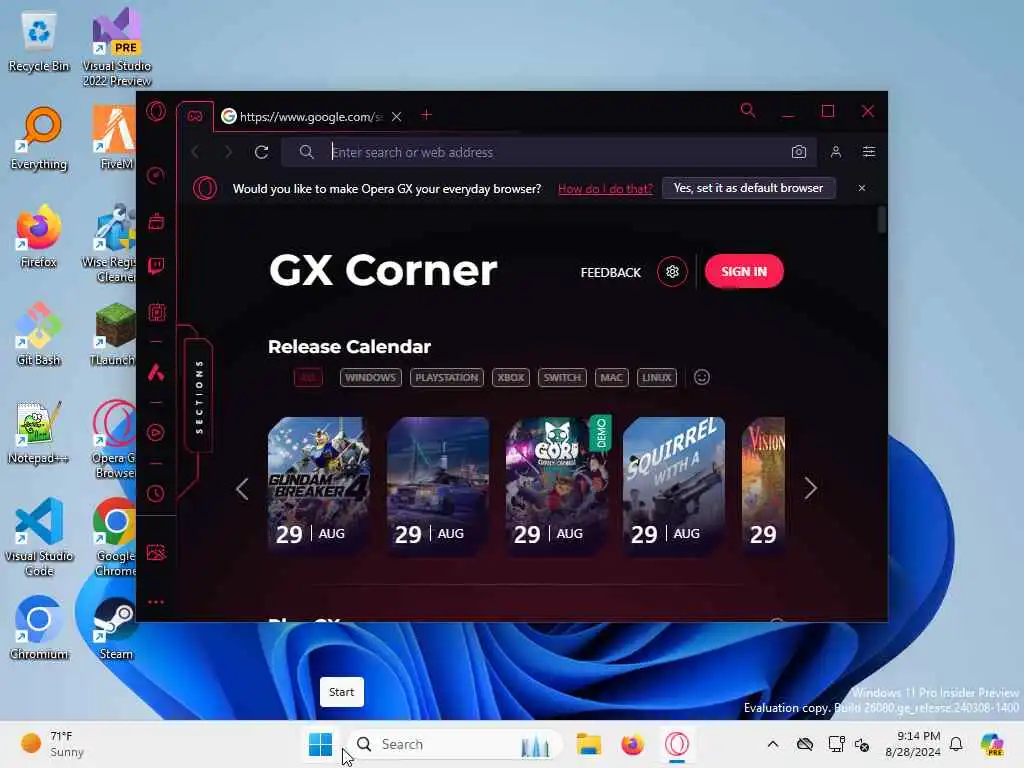Open the Gori Cuddly Carnage demo card
Viewport: 1024px width, 768px height.
pos(557,487)
